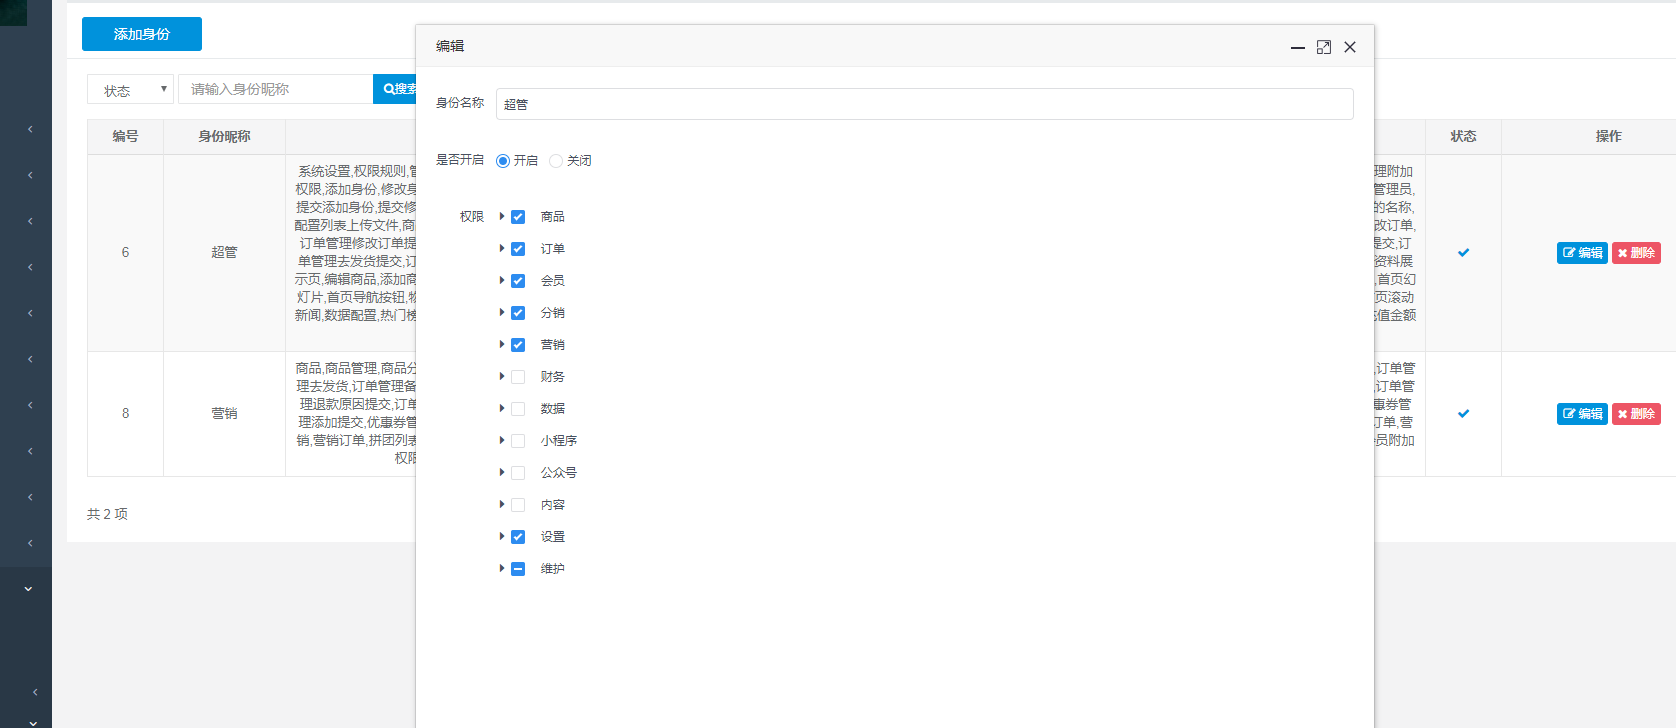This screenshot has height=728, width=1676.
Task: Expand the 会员 tree node arrow
Action: [502, 280]
